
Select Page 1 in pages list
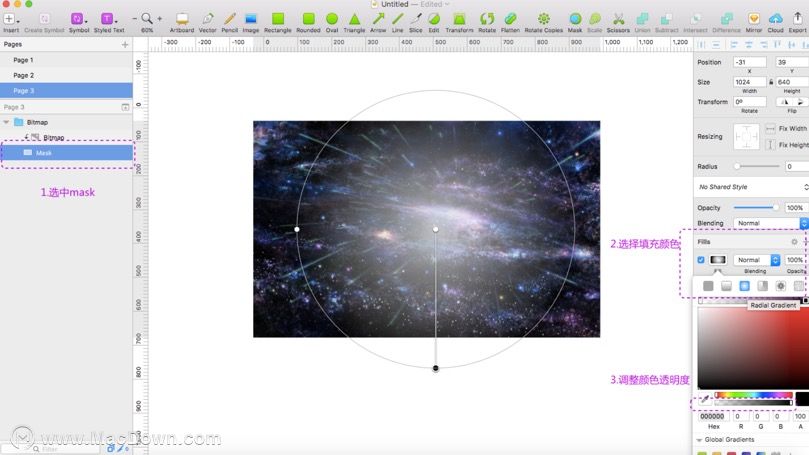66,60
